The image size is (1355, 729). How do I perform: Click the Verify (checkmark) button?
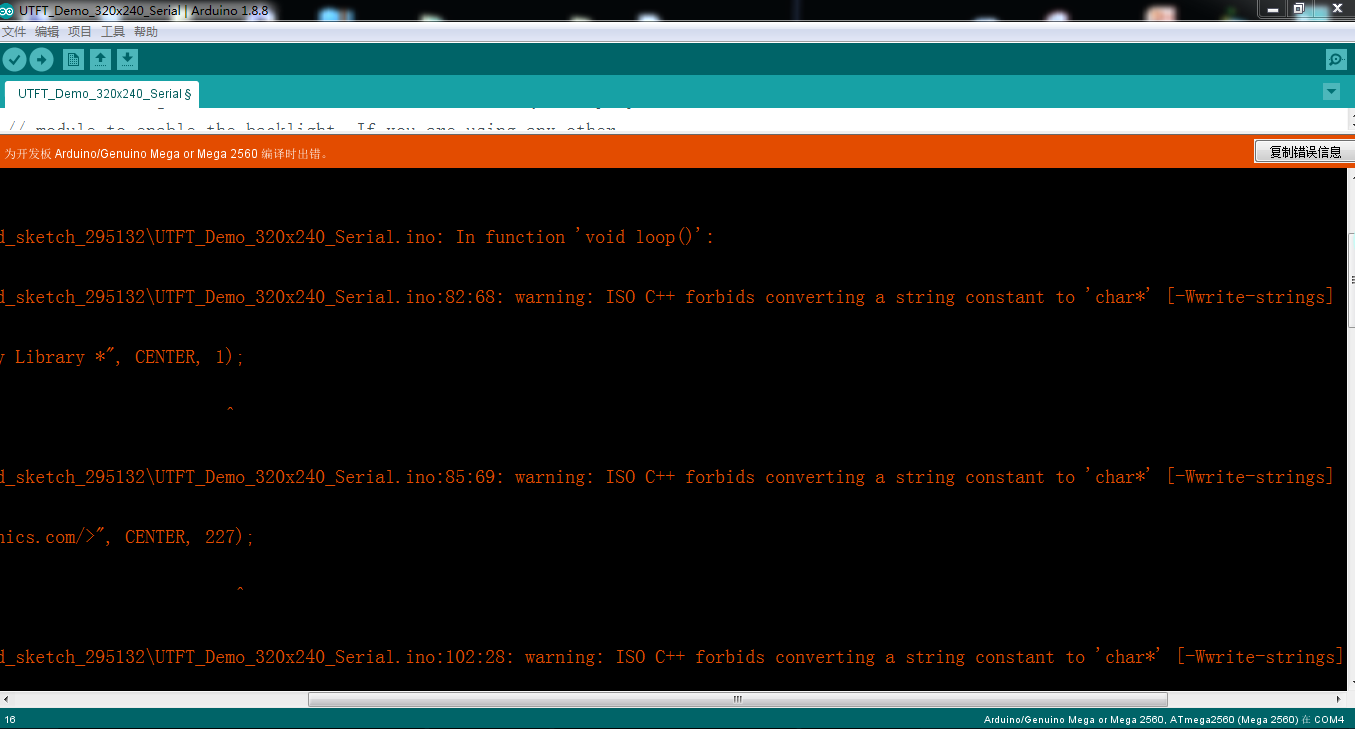coord(14,60)
